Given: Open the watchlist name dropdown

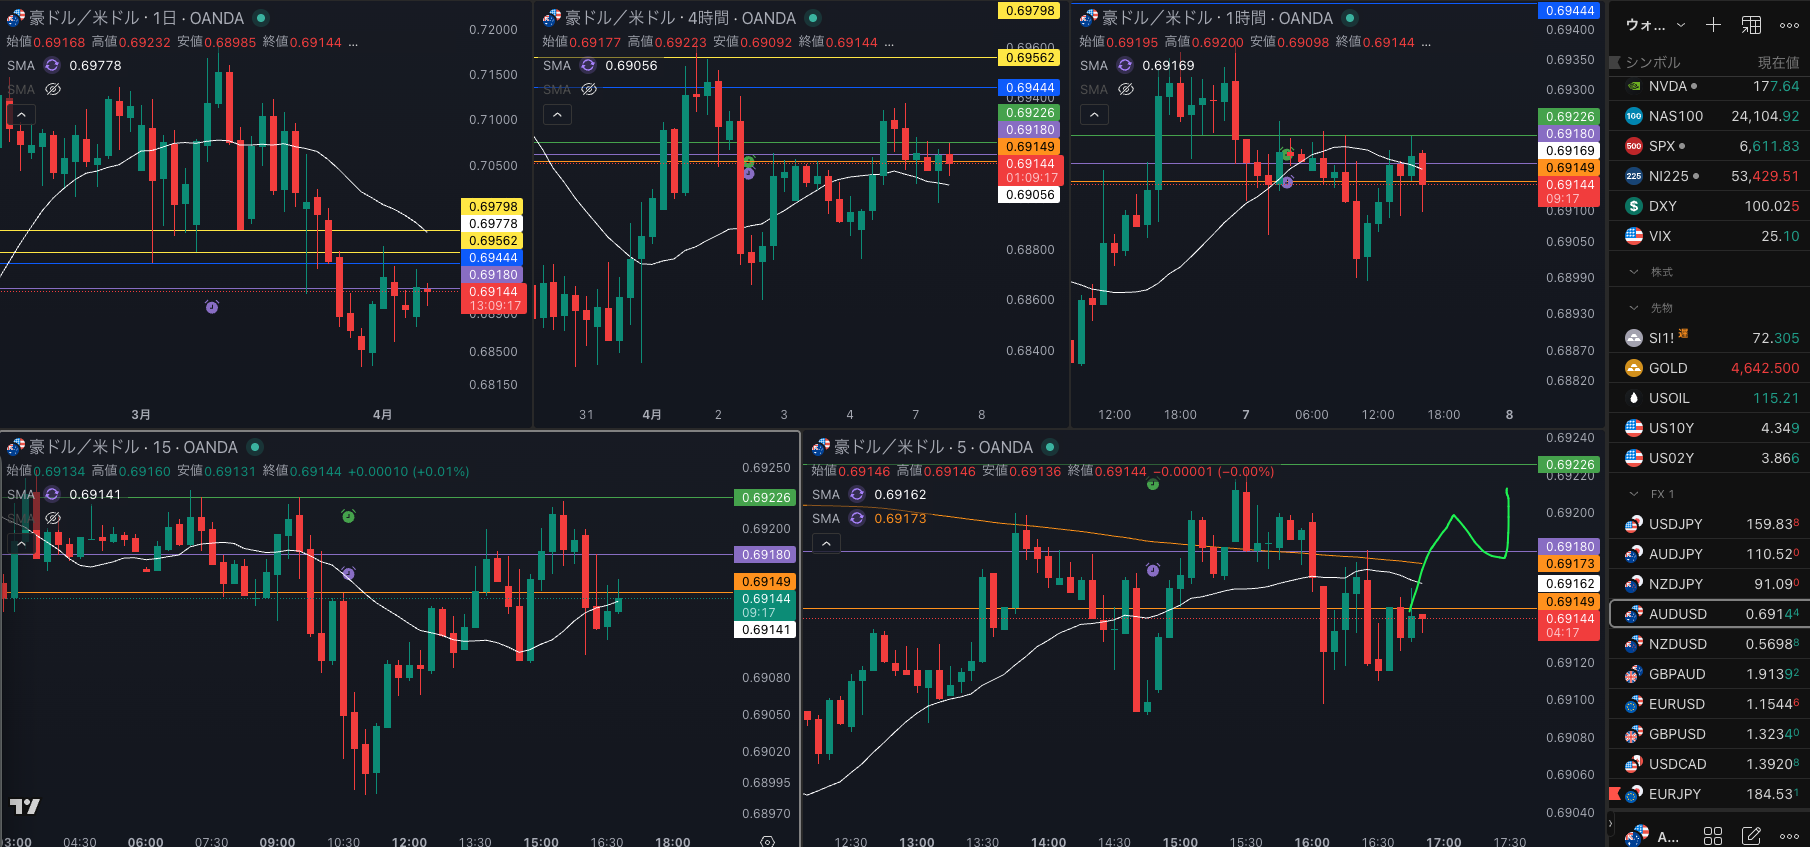Looking at the screenshot, I should coord(1681,25).
